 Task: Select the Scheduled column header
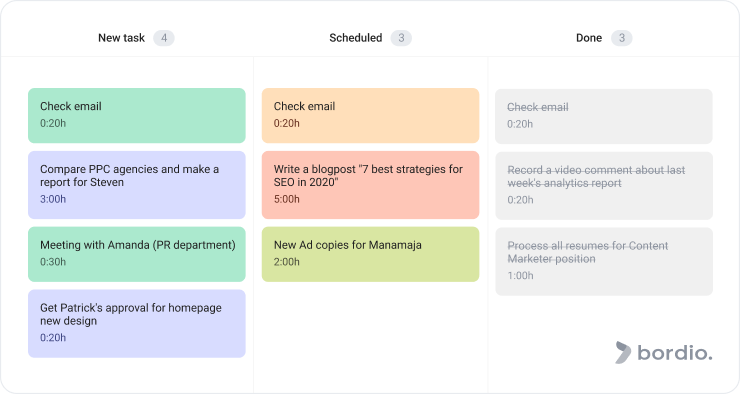[356, 38]
